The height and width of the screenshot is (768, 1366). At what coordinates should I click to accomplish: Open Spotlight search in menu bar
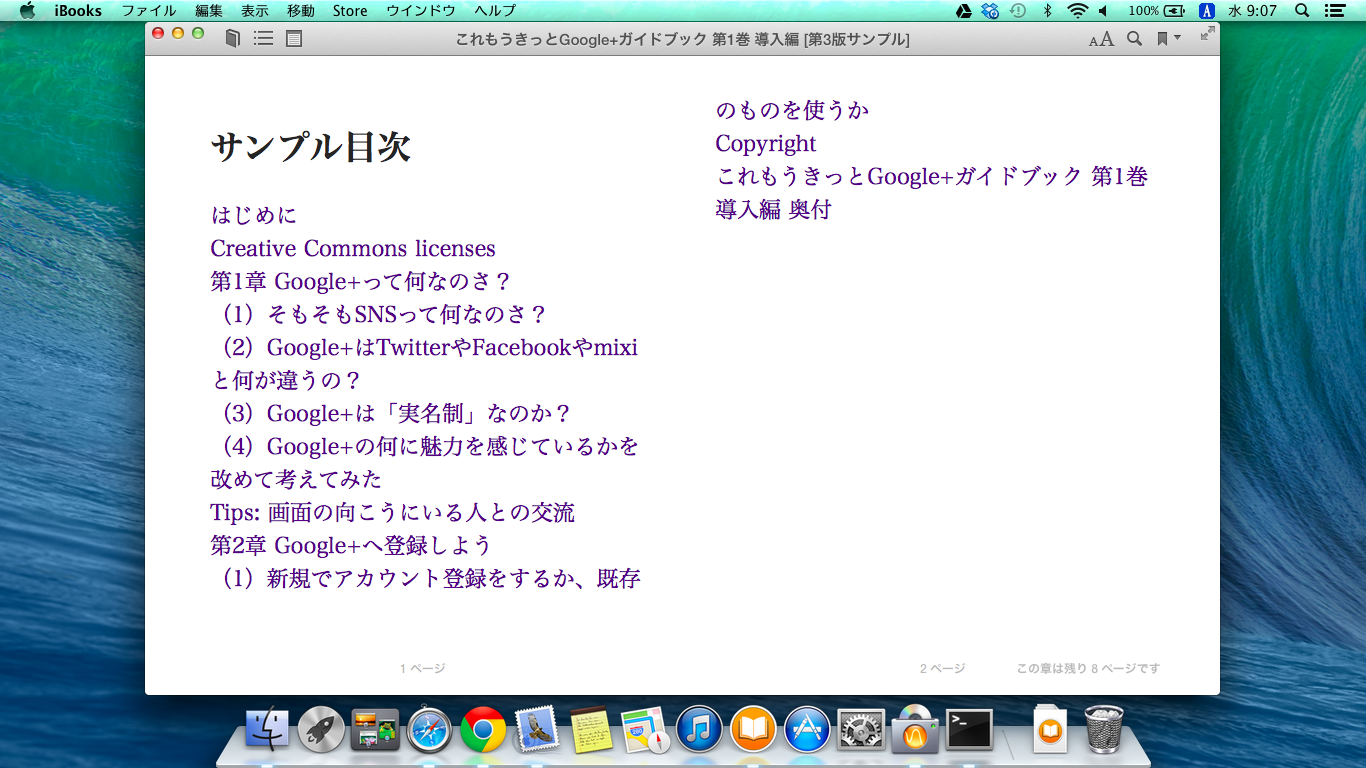1302,11
